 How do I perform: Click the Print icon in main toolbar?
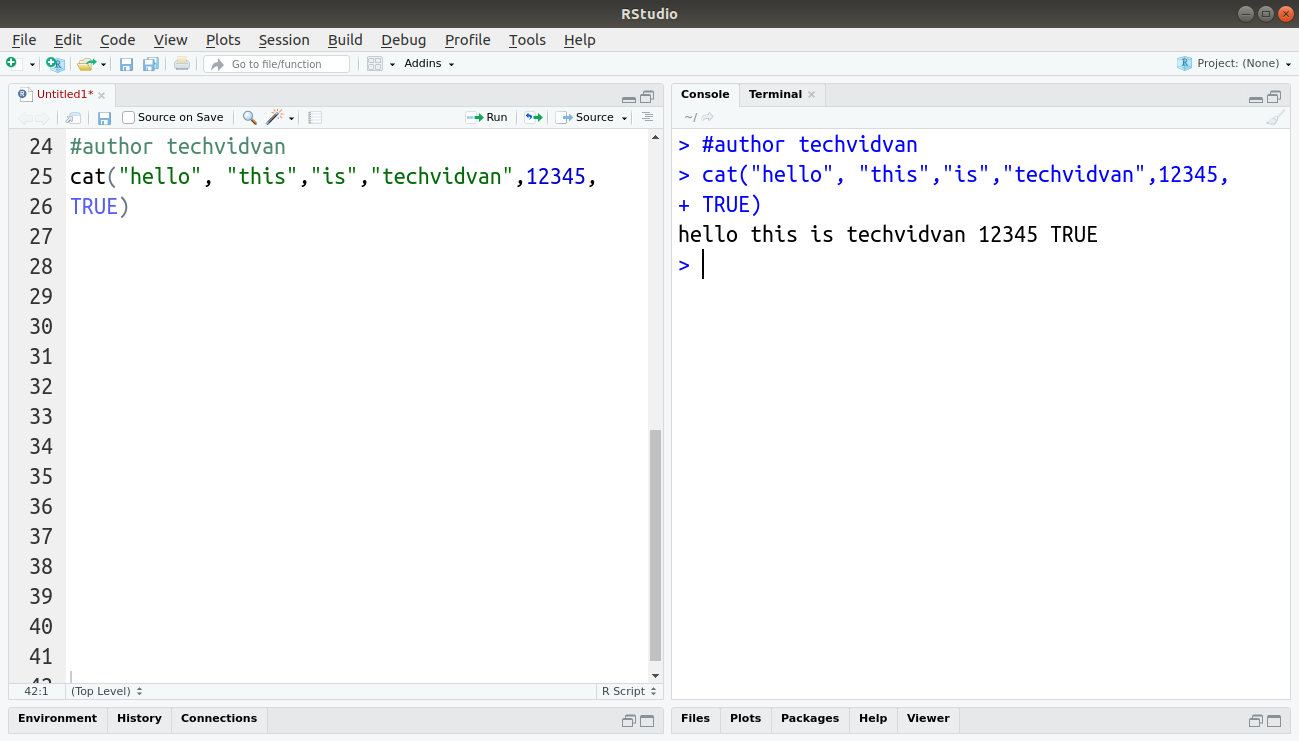[181, 64]
